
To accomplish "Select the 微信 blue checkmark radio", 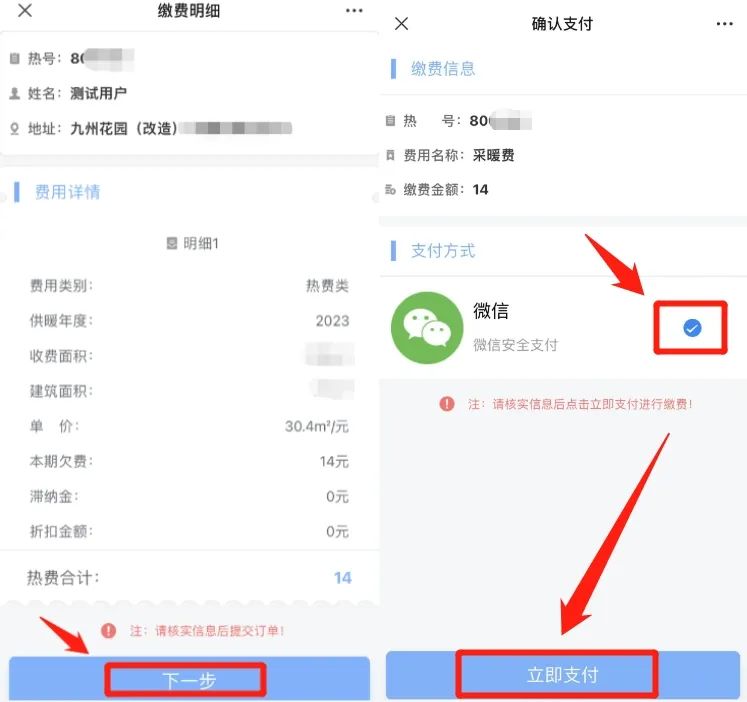I will click(692, 328).
